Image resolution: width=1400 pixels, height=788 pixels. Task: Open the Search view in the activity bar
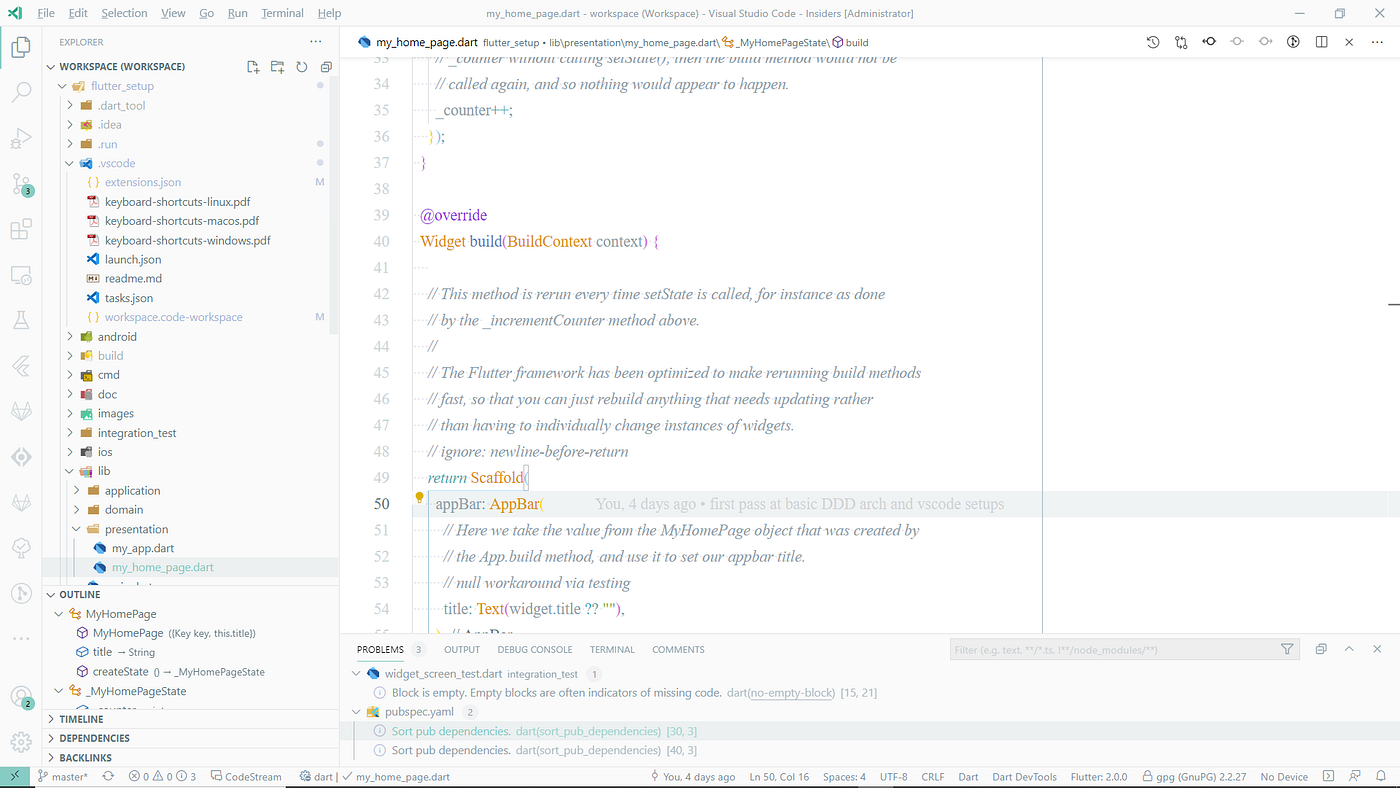(x=21, y=92)
